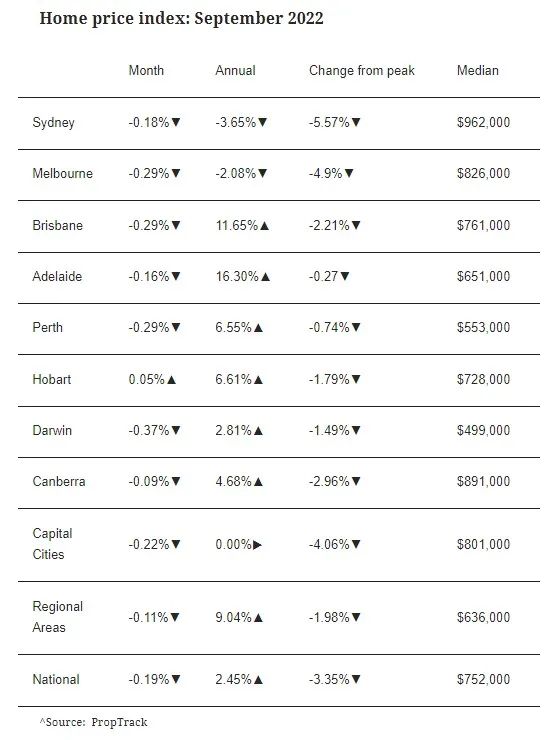Click the Sydney row label
The image size is (554, 740).
53,123
